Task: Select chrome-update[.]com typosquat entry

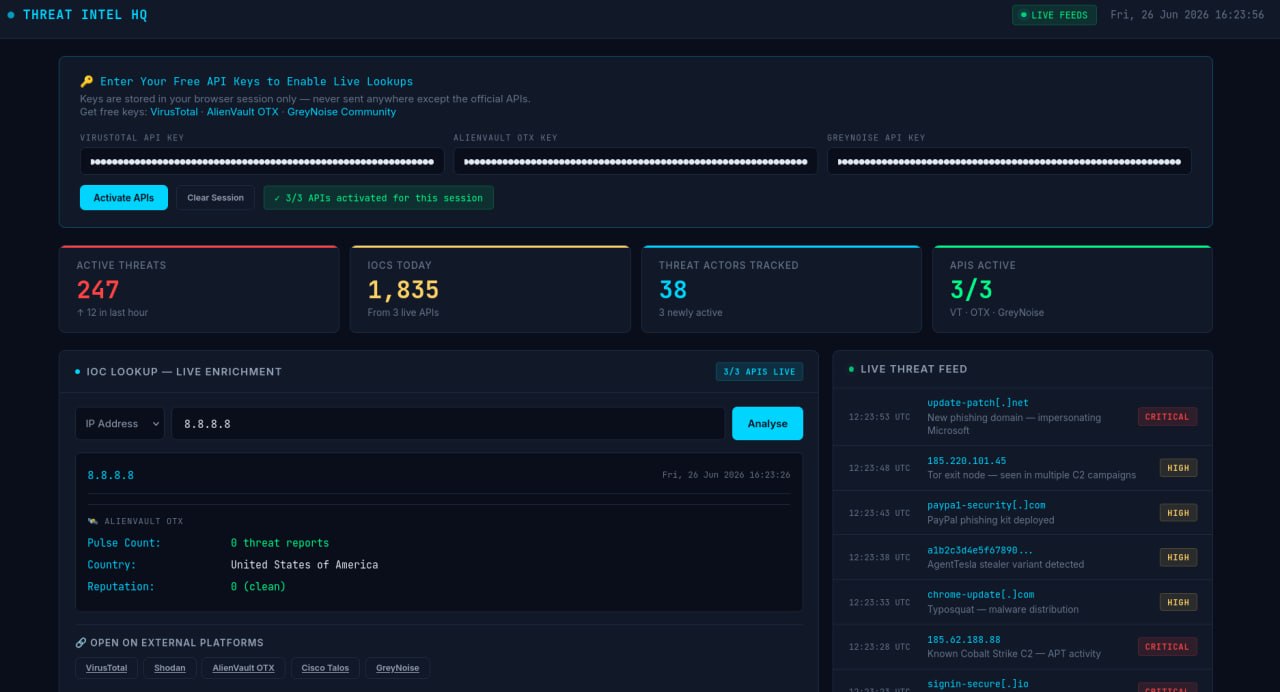Action: [1022, 602]
